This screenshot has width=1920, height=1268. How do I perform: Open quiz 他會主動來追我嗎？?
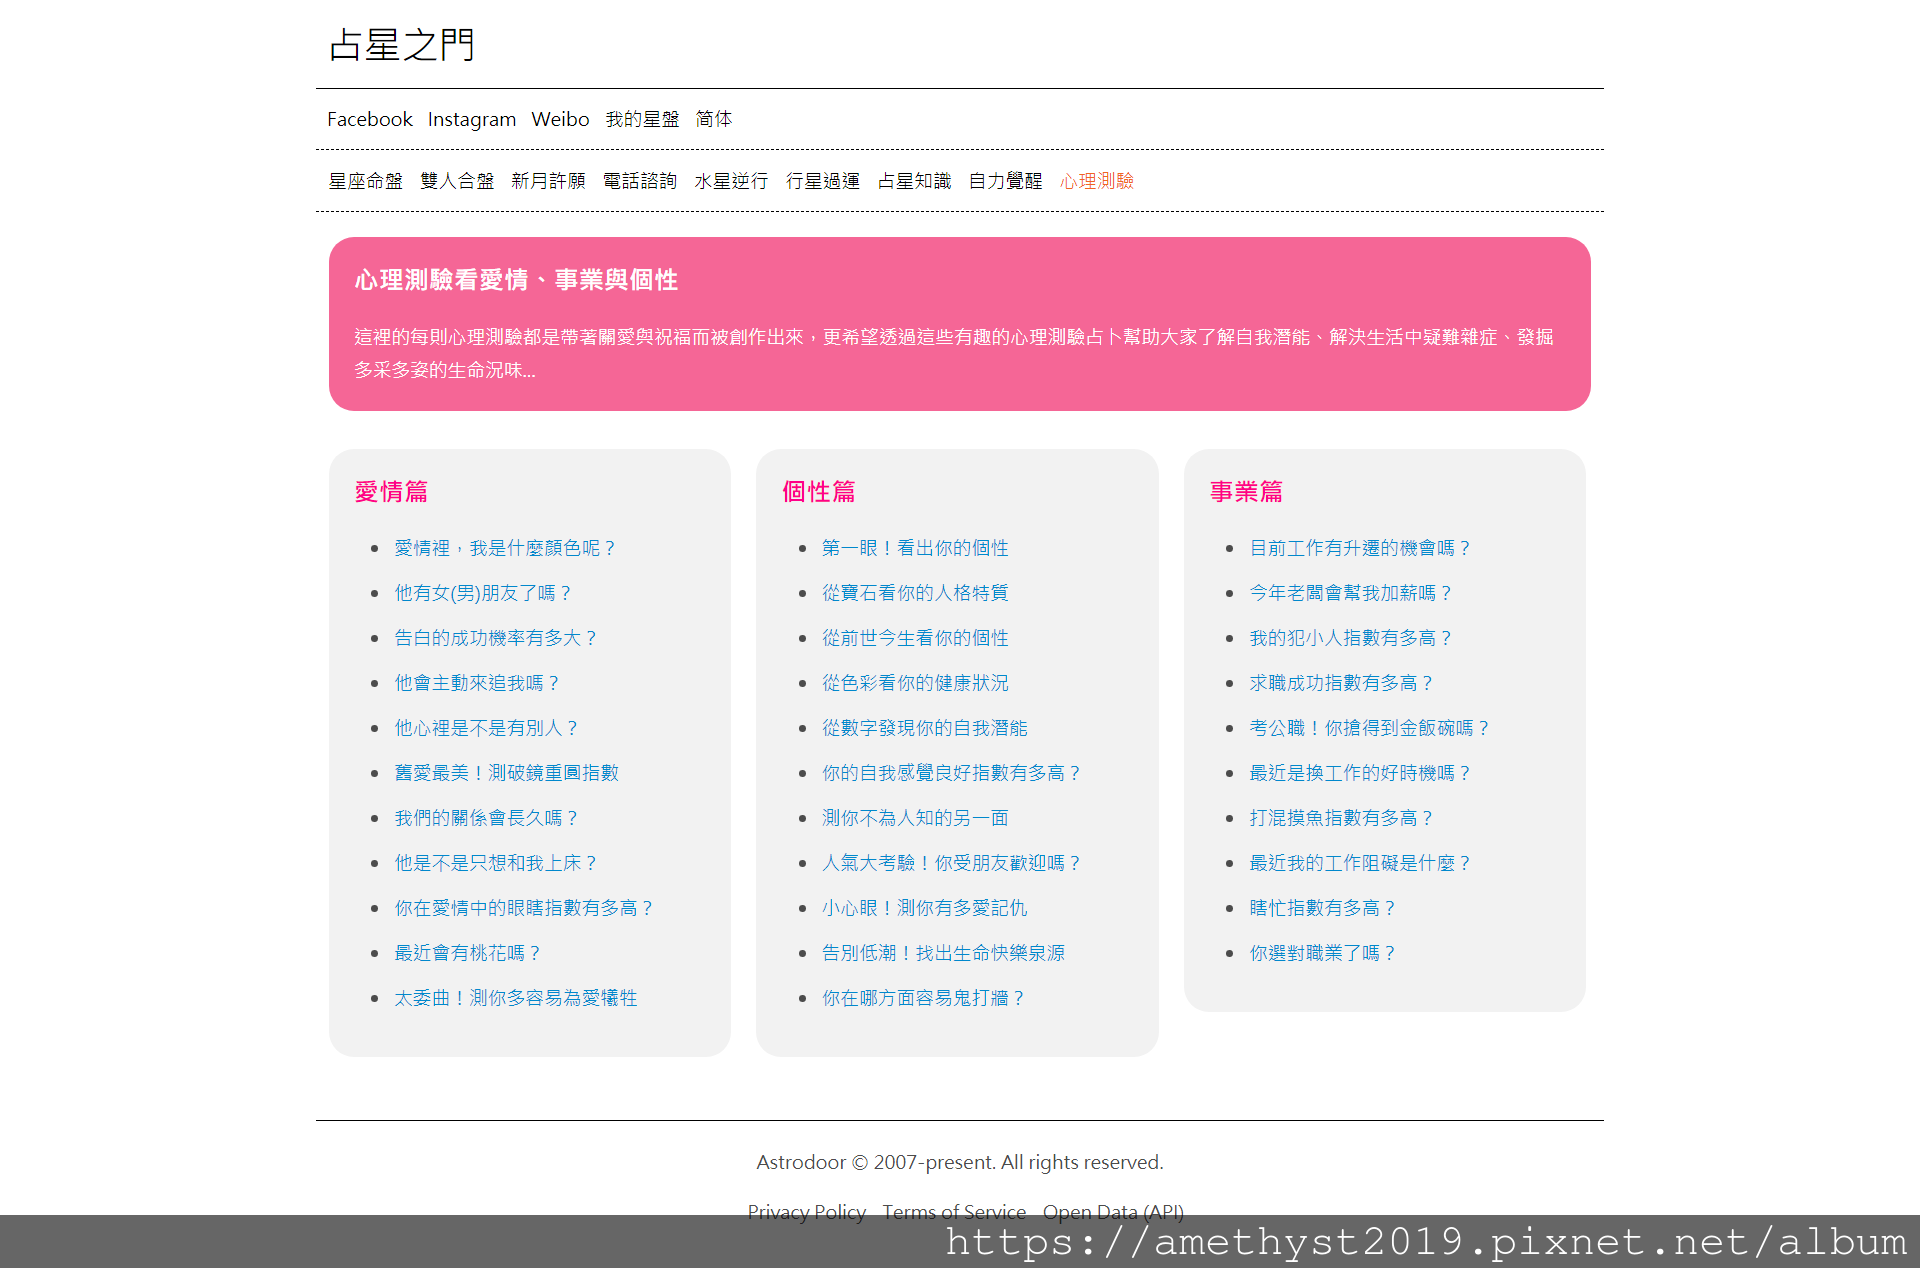(x=478, y=683)
